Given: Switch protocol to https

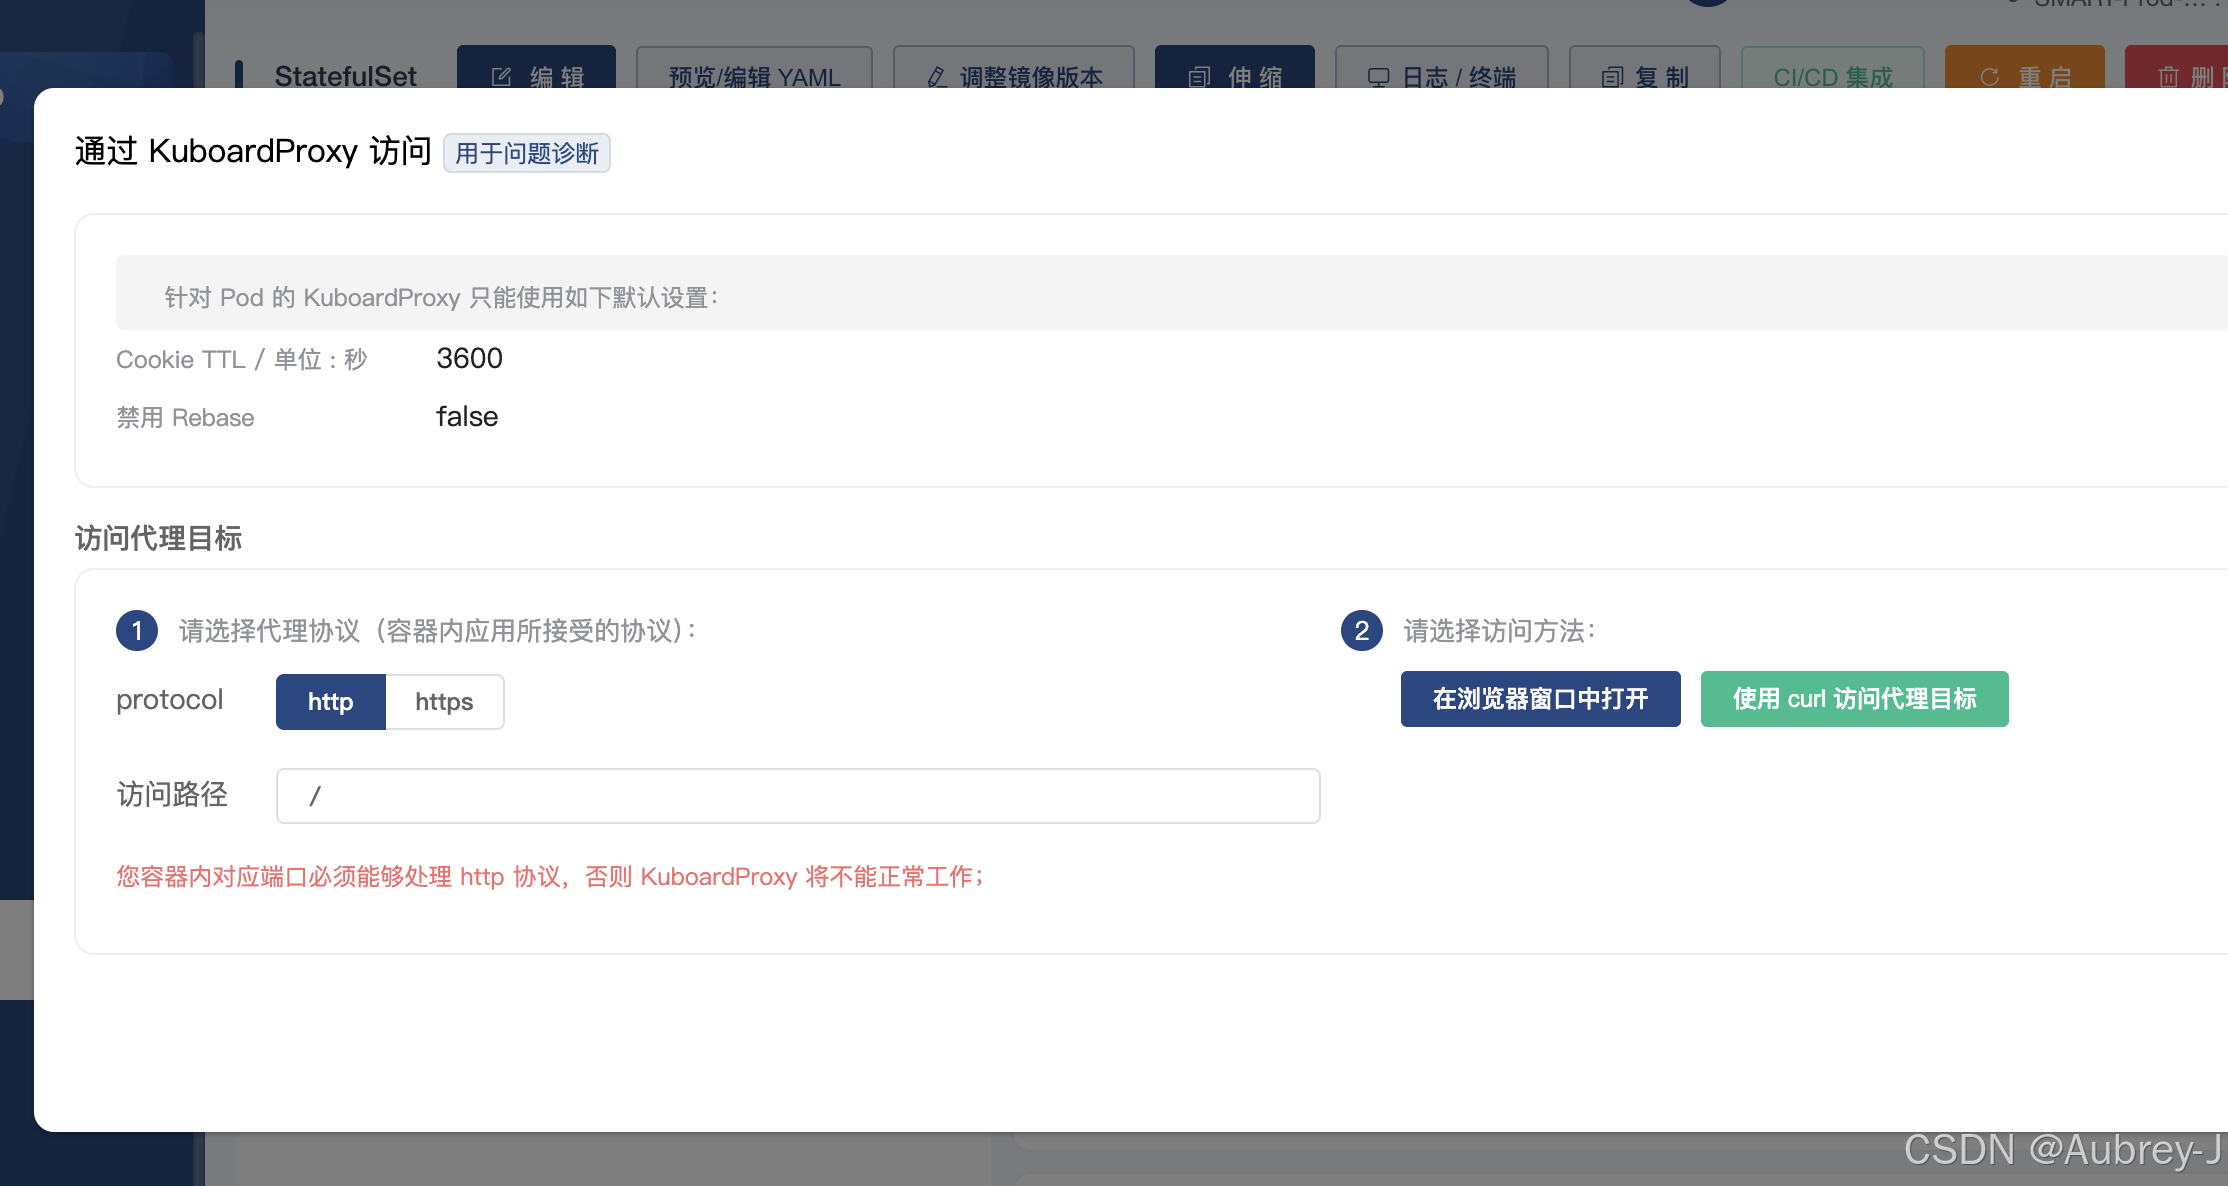Looking at the screenshot, I should (x=444, y=702).
